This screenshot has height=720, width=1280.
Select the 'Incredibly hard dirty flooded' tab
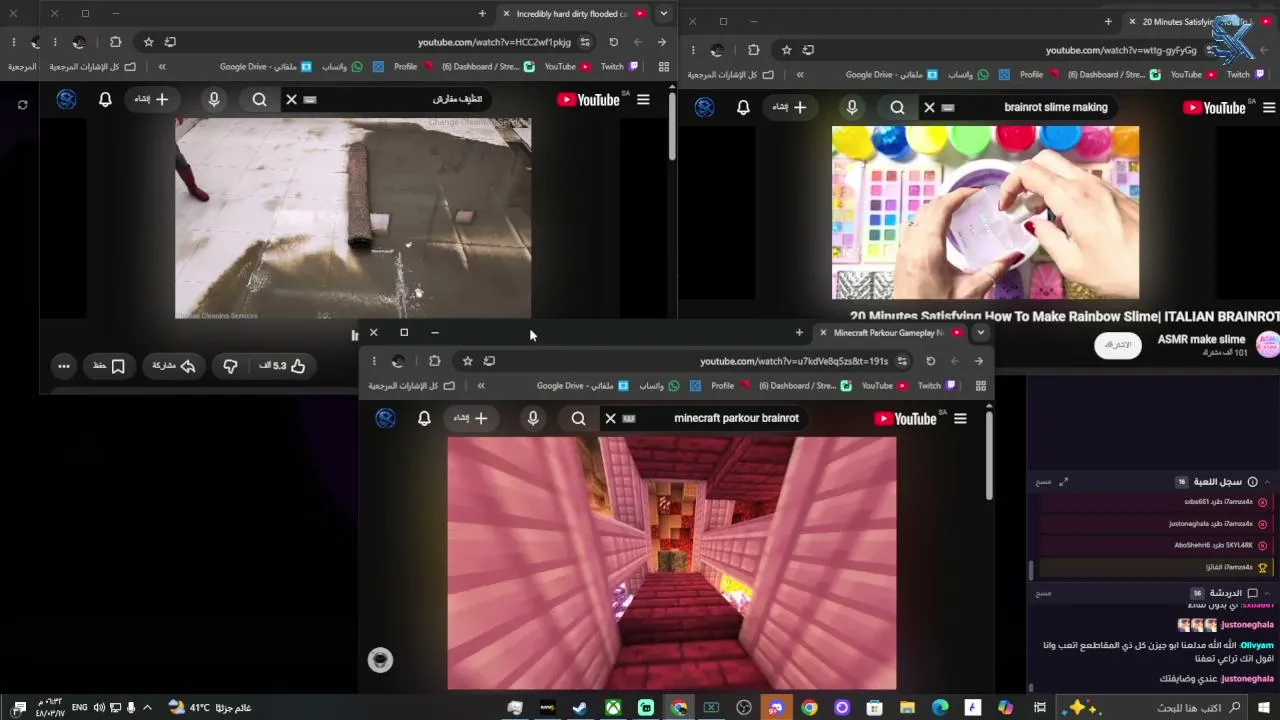575,14
